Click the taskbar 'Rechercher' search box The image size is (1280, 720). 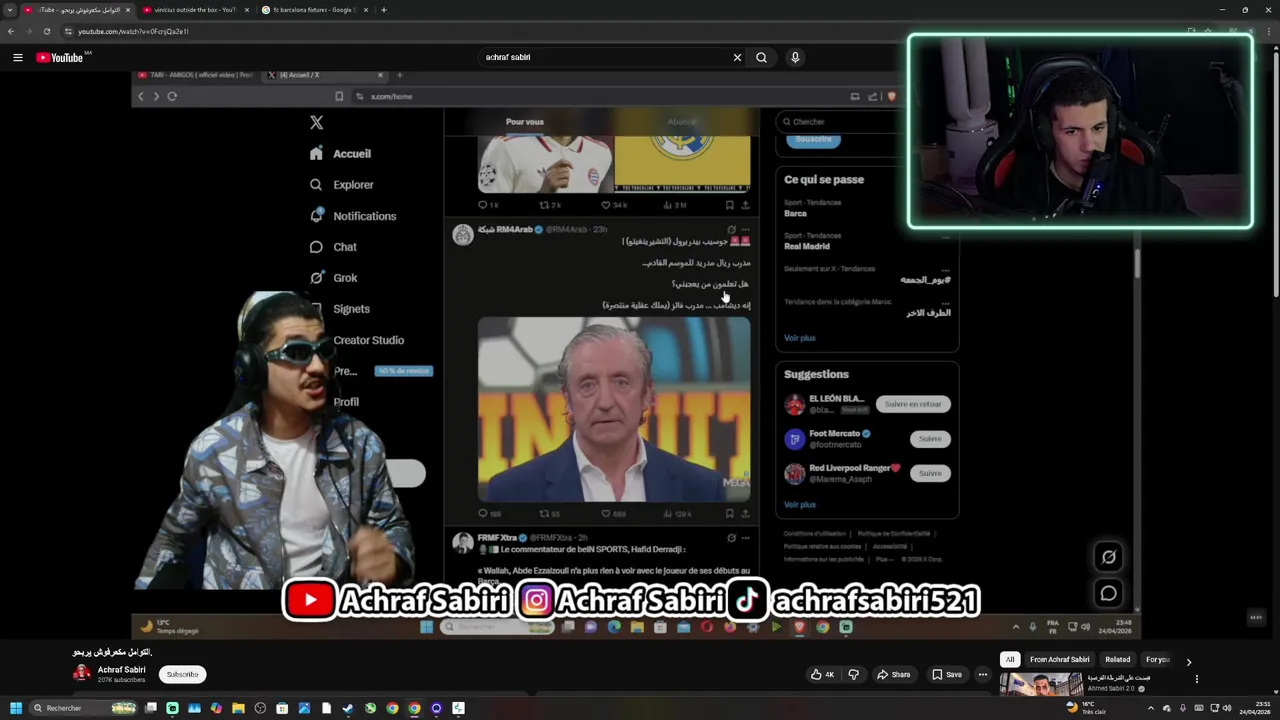coord(83,708)
